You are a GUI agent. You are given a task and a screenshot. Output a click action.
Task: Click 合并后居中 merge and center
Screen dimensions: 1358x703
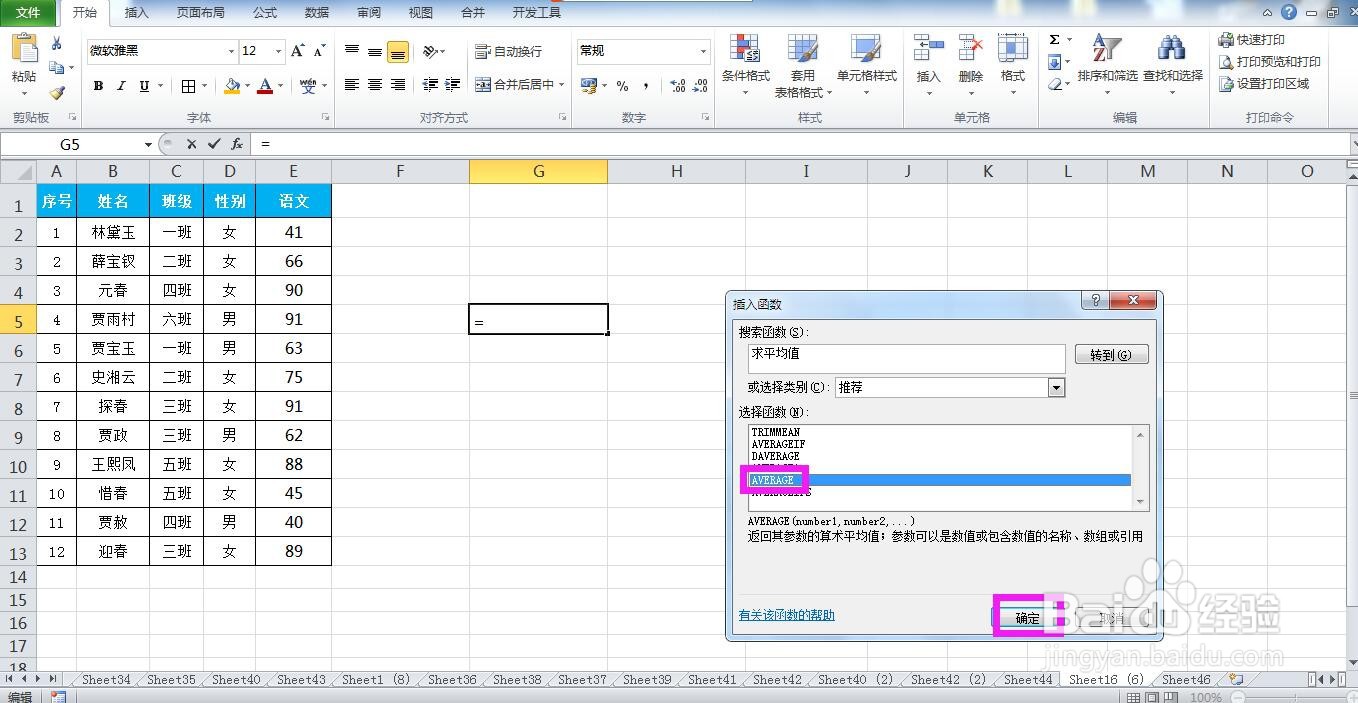point(514,85)
